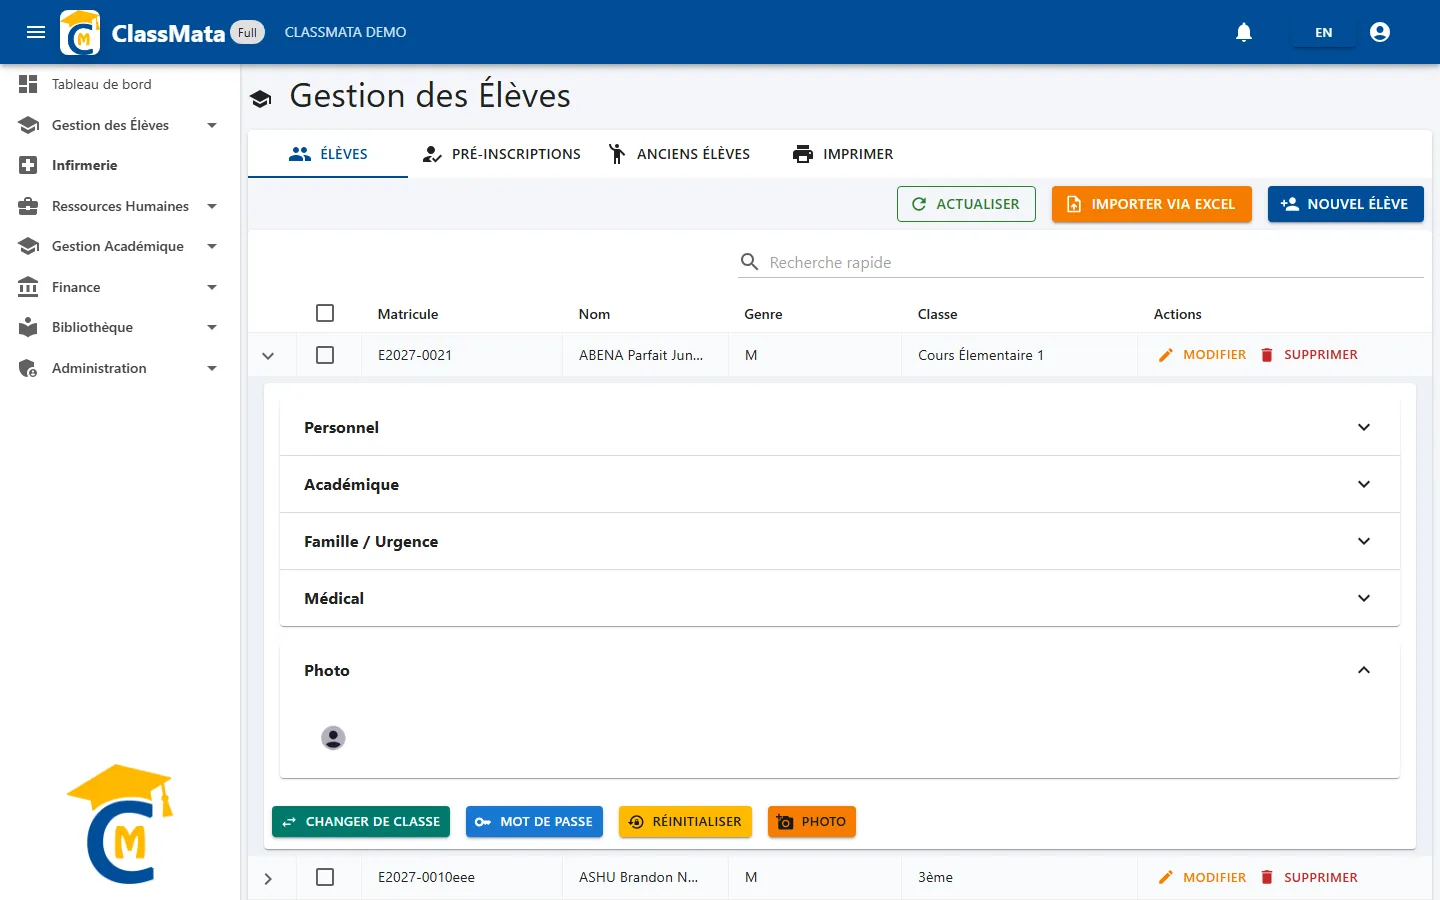This screenshot has height=900, width=1440.
Task: Click the Changer de classe button
Action: click(x=361, y=822)
